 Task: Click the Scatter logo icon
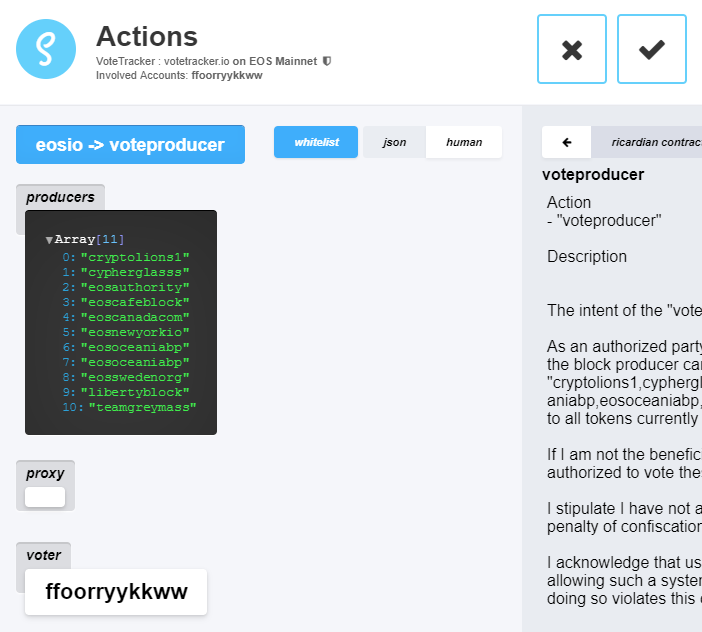[x=46, y=49]
